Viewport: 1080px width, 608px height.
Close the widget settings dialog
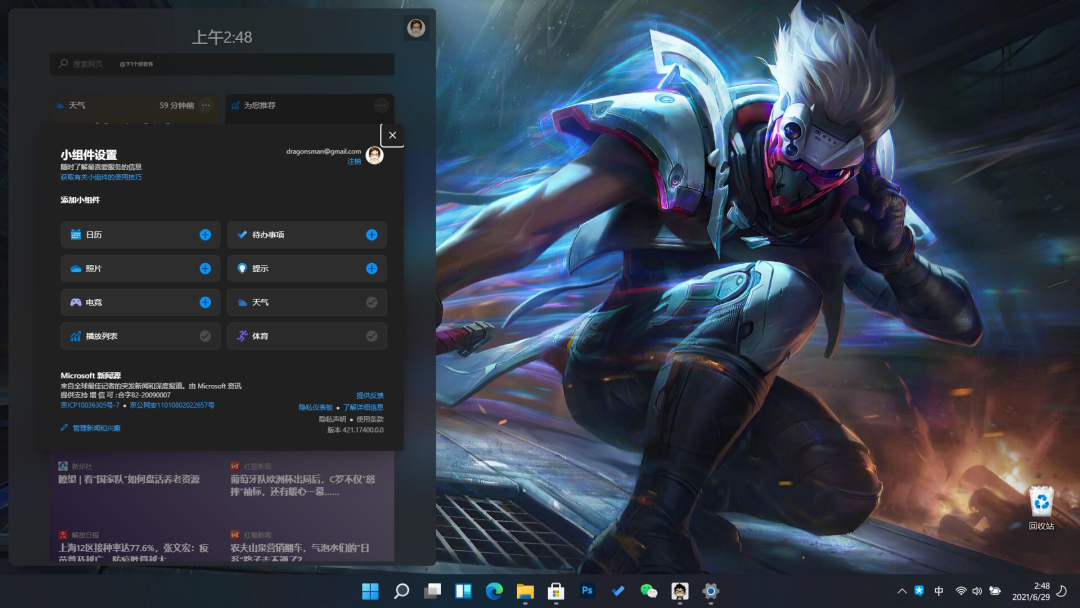pyautogui.click(x=393, y=135)
